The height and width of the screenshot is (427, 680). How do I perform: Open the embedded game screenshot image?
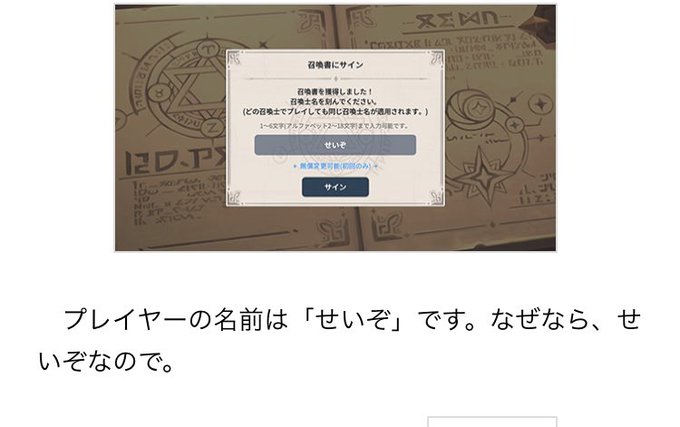click(x=335, y=127)
